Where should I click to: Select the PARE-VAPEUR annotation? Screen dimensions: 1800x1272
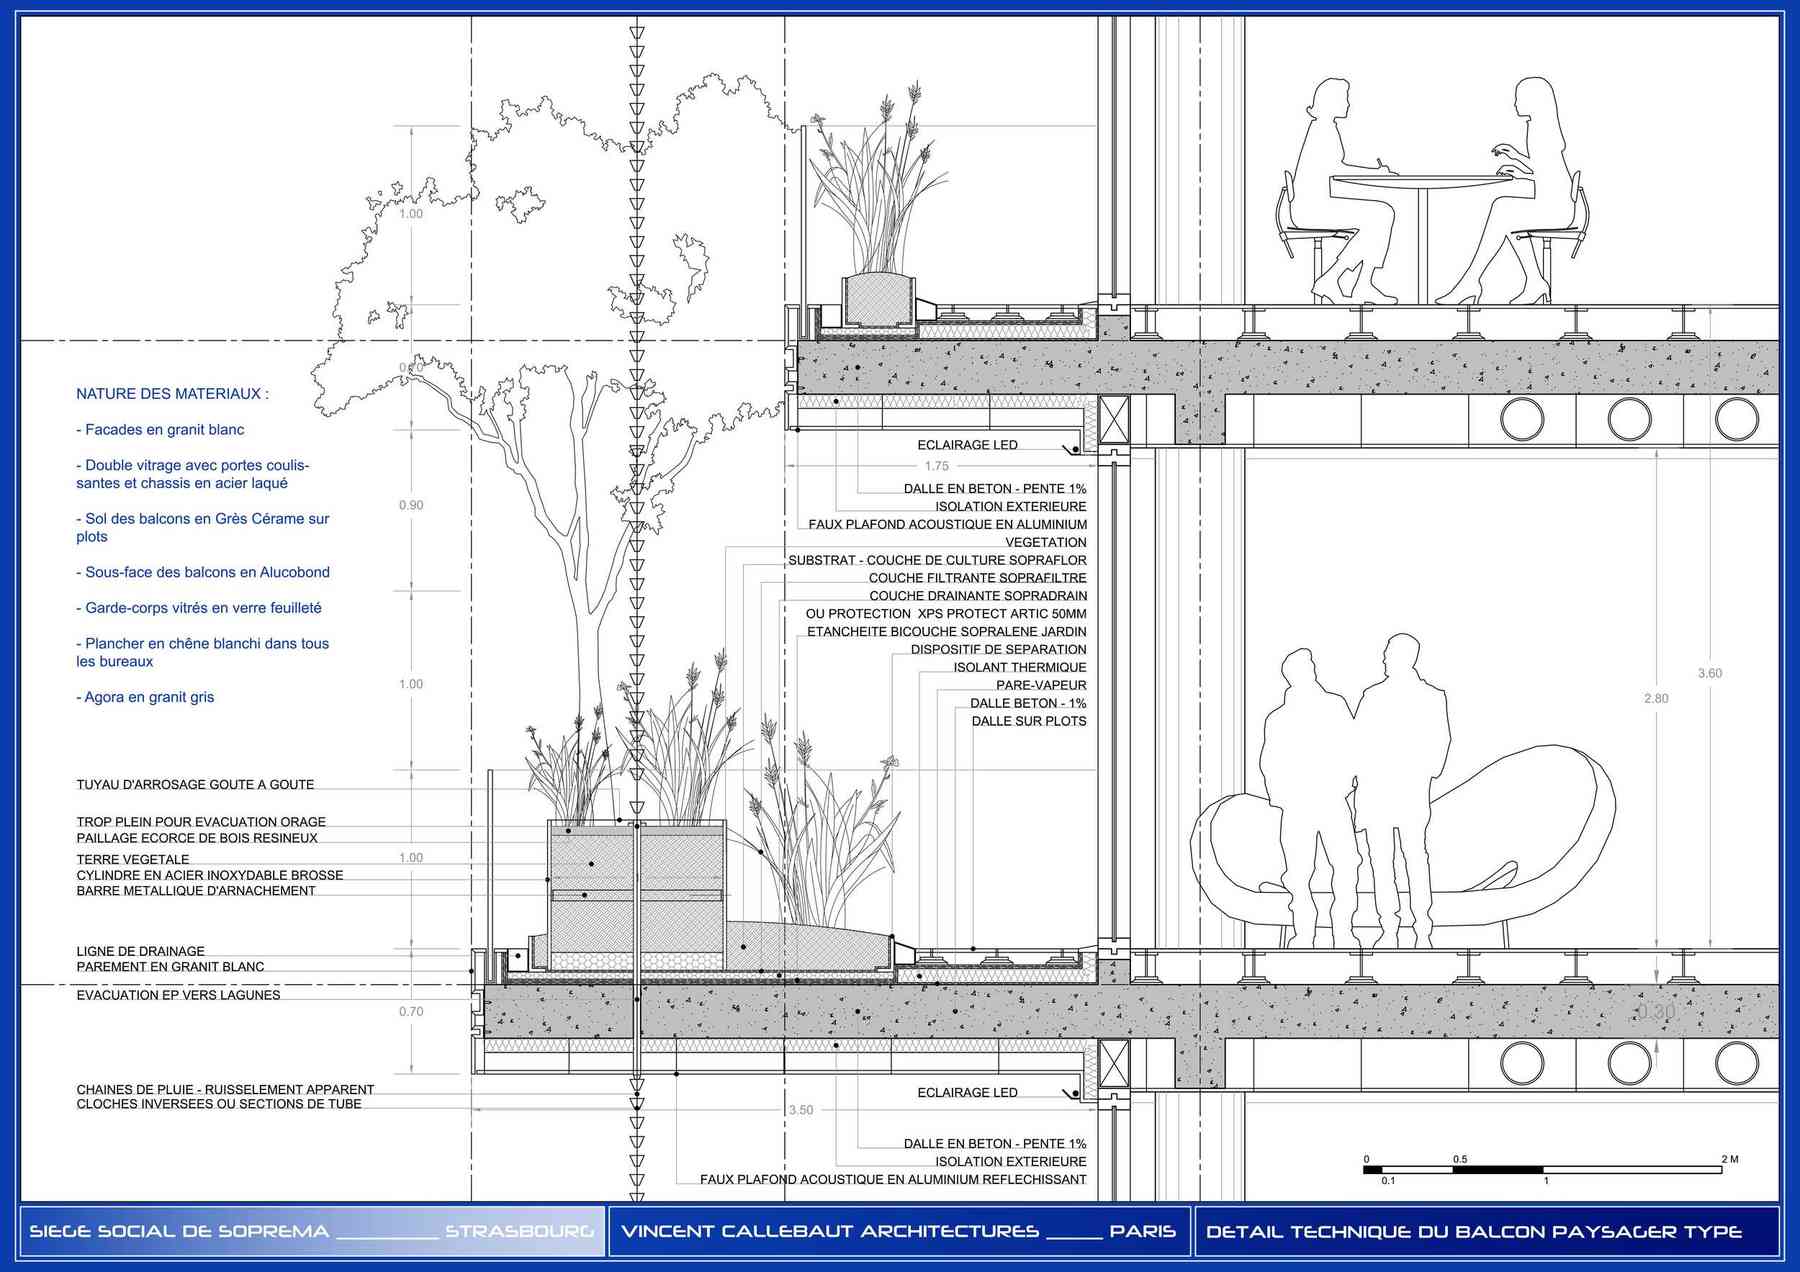1040,685
